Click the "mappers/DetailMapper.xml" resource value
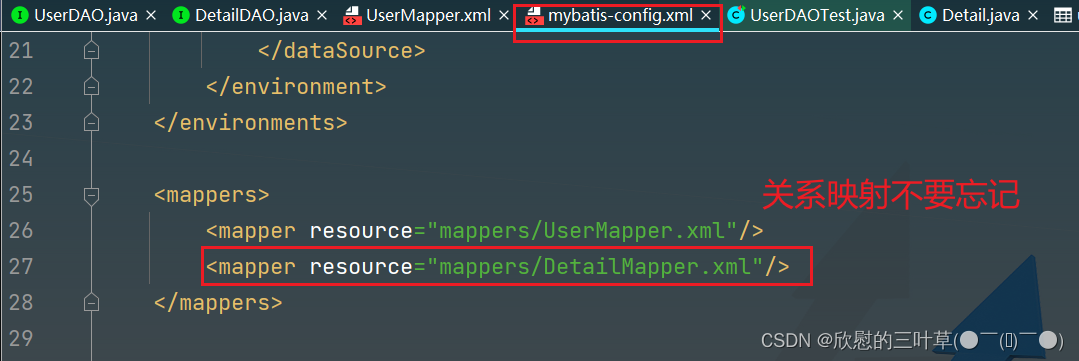 (x=596, y=266)
